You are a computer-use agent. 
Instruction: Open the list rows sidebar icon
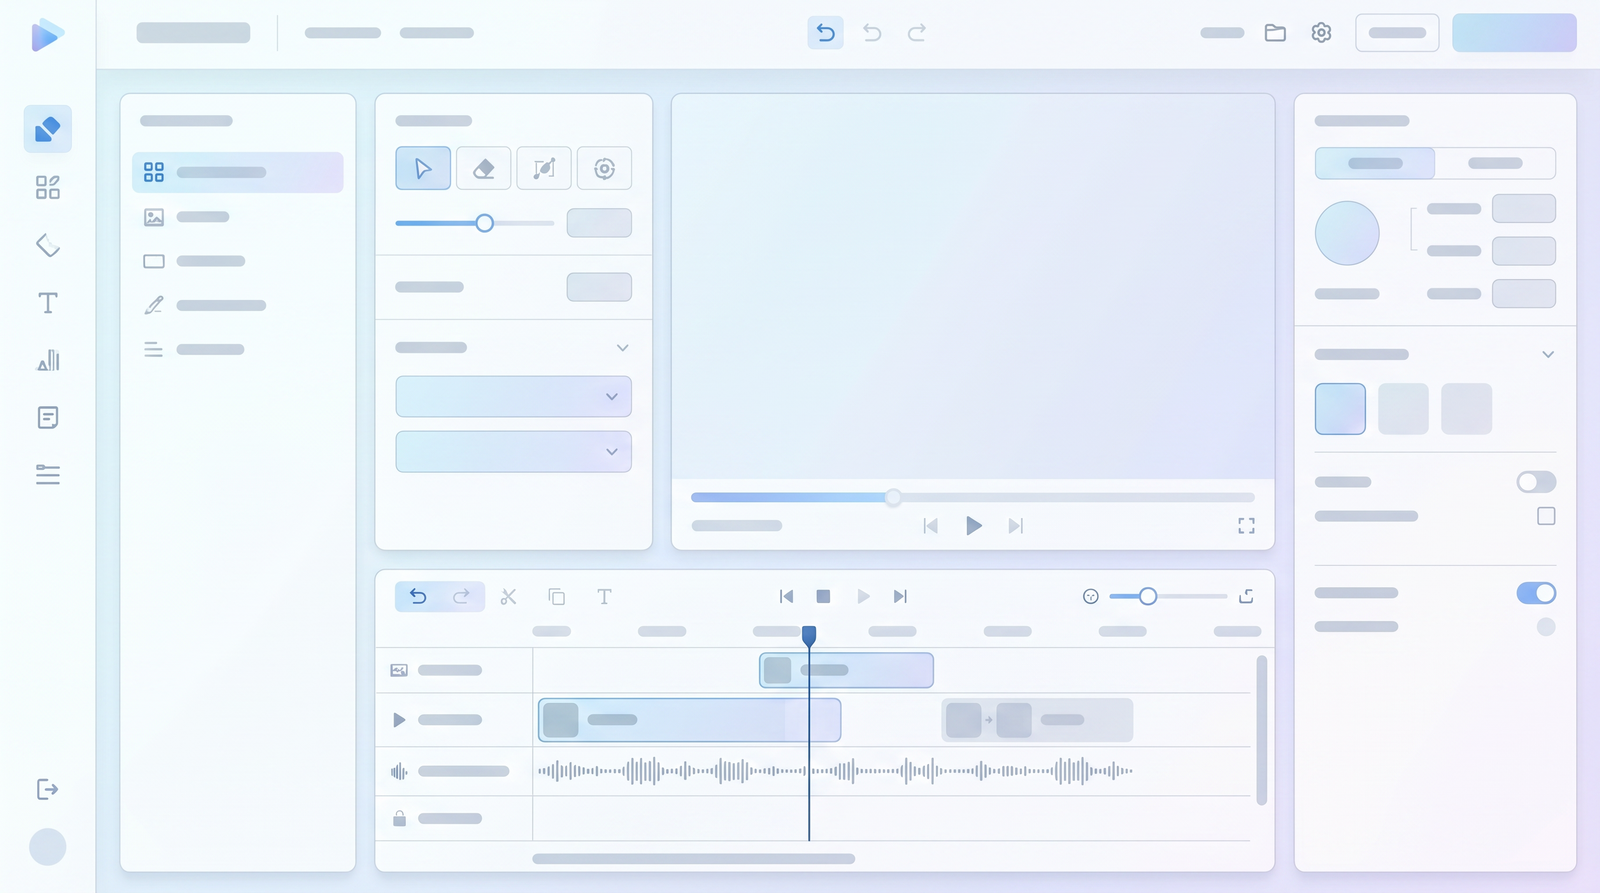48,474
